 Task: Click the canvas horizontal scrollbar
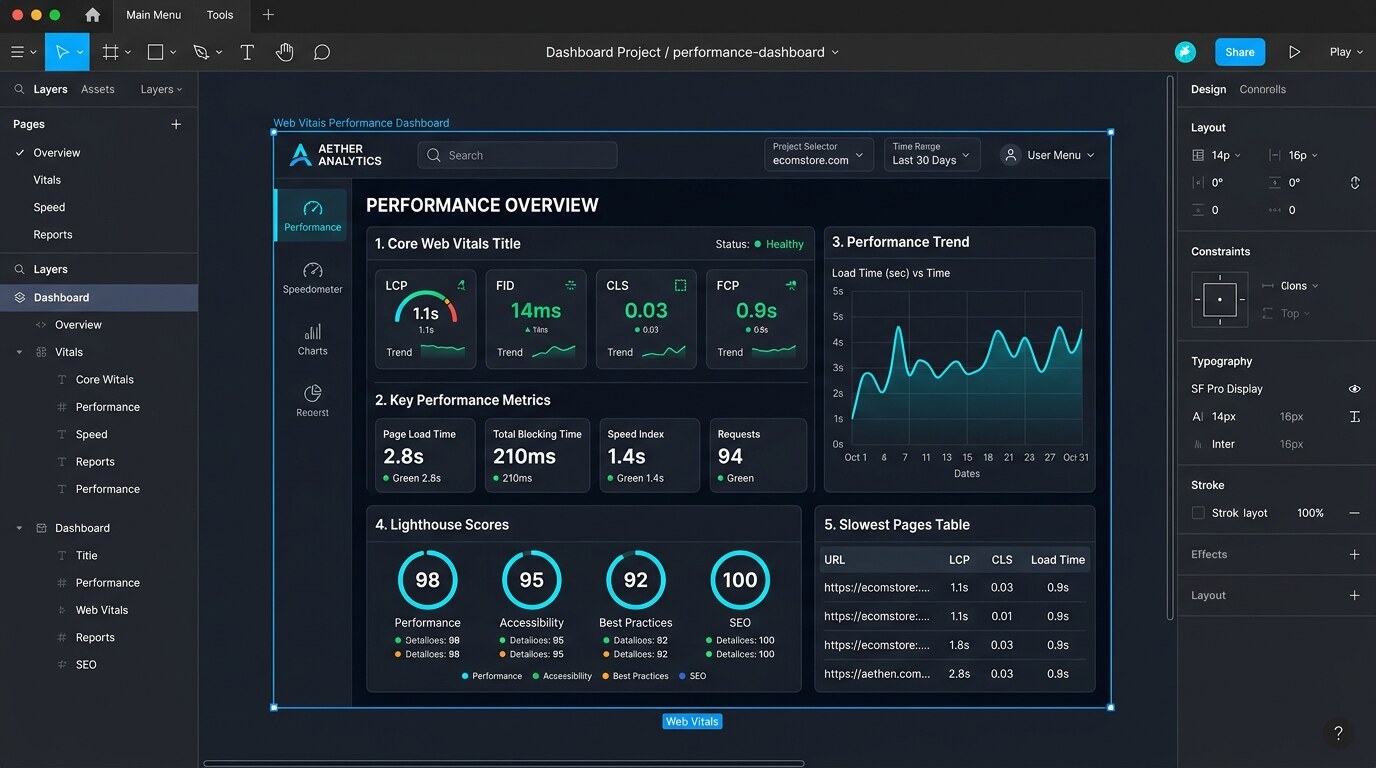(504, 763)
